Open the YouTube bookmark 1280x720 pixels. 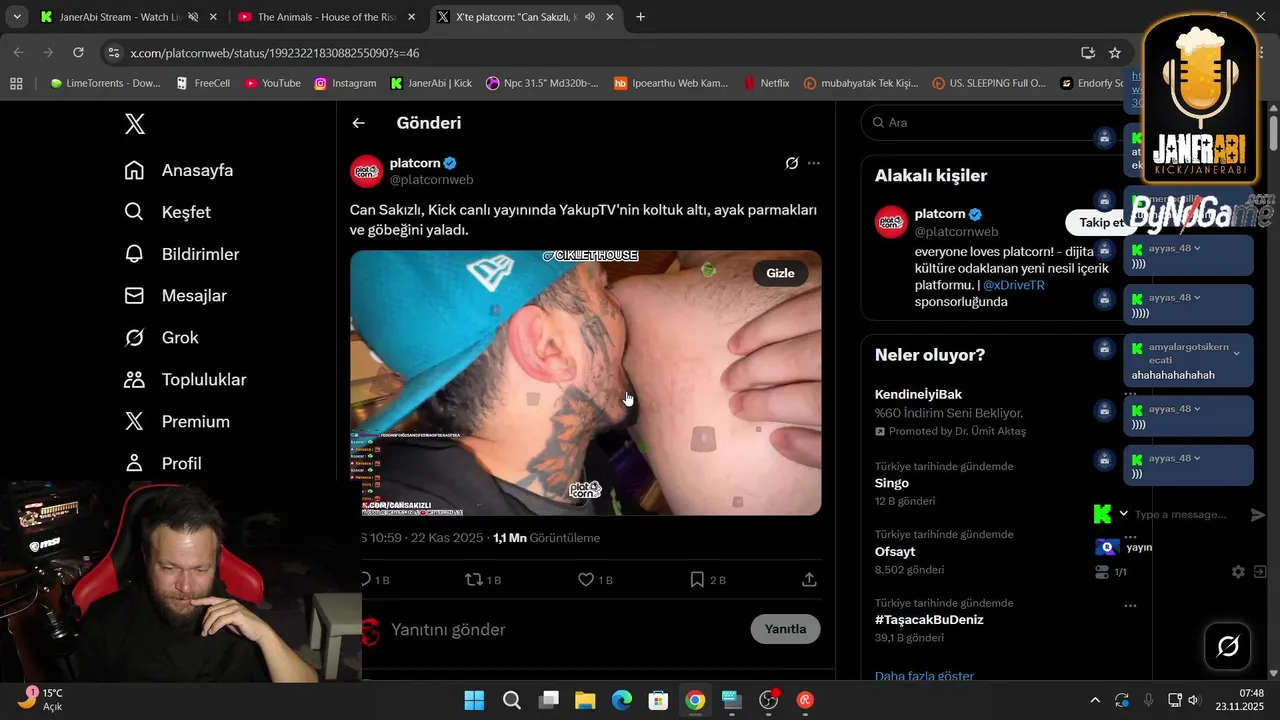pos(273,83)
